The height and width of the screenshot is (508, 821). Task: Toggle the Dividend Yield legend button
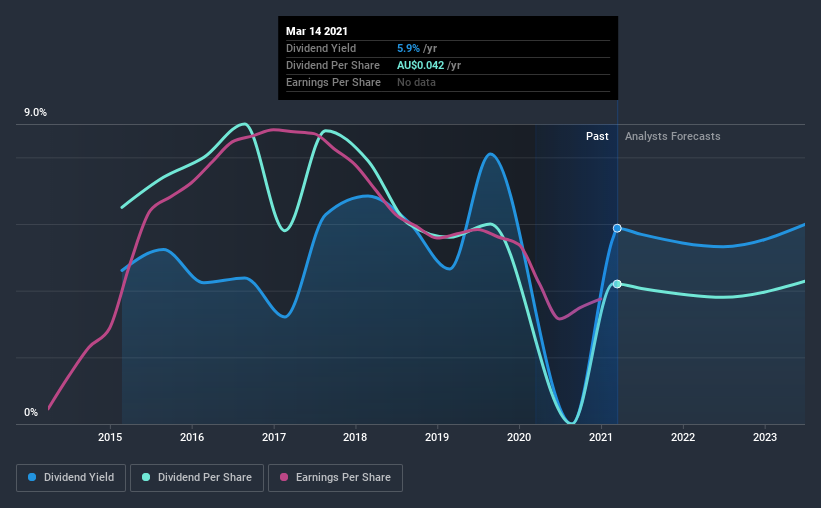coord(71,478)
